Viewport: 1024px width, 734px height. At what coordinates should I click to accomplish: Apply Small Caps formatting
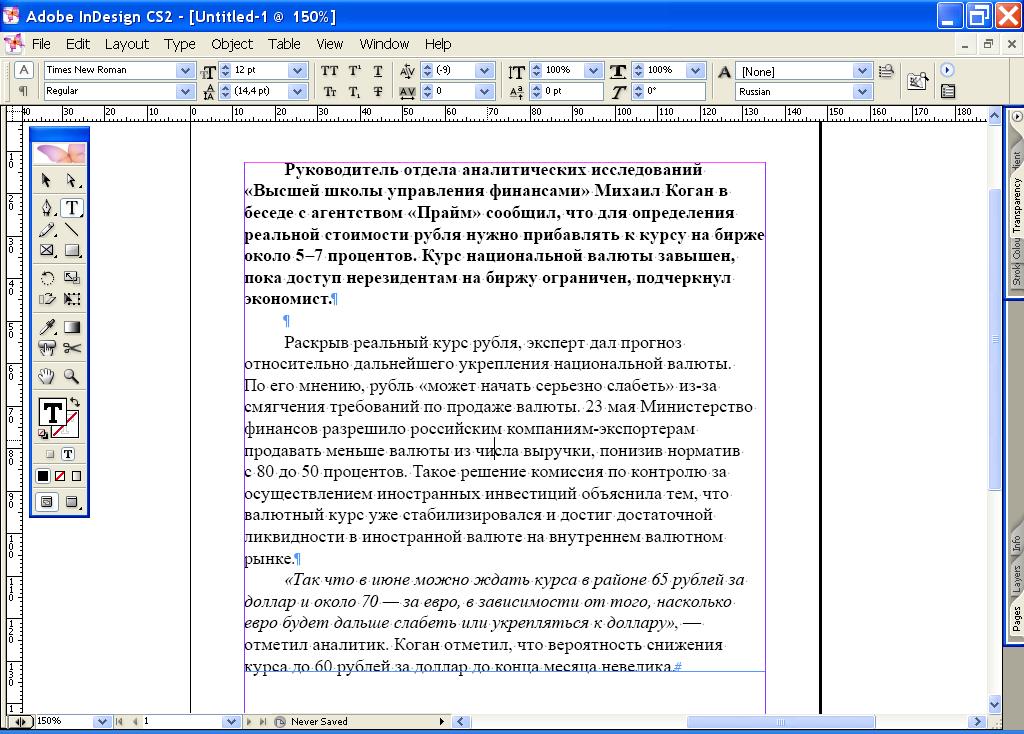point(330,91)
